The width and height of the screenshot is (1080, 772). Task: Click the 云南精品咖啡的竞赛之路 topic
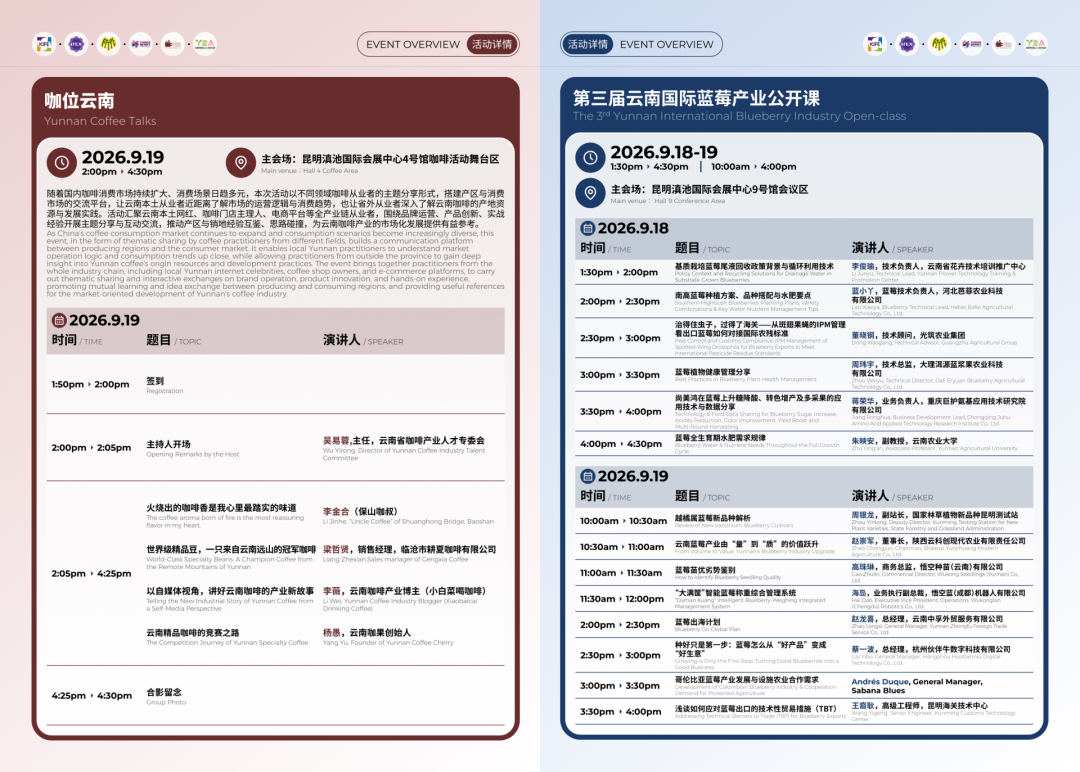(x=227, y=636)
